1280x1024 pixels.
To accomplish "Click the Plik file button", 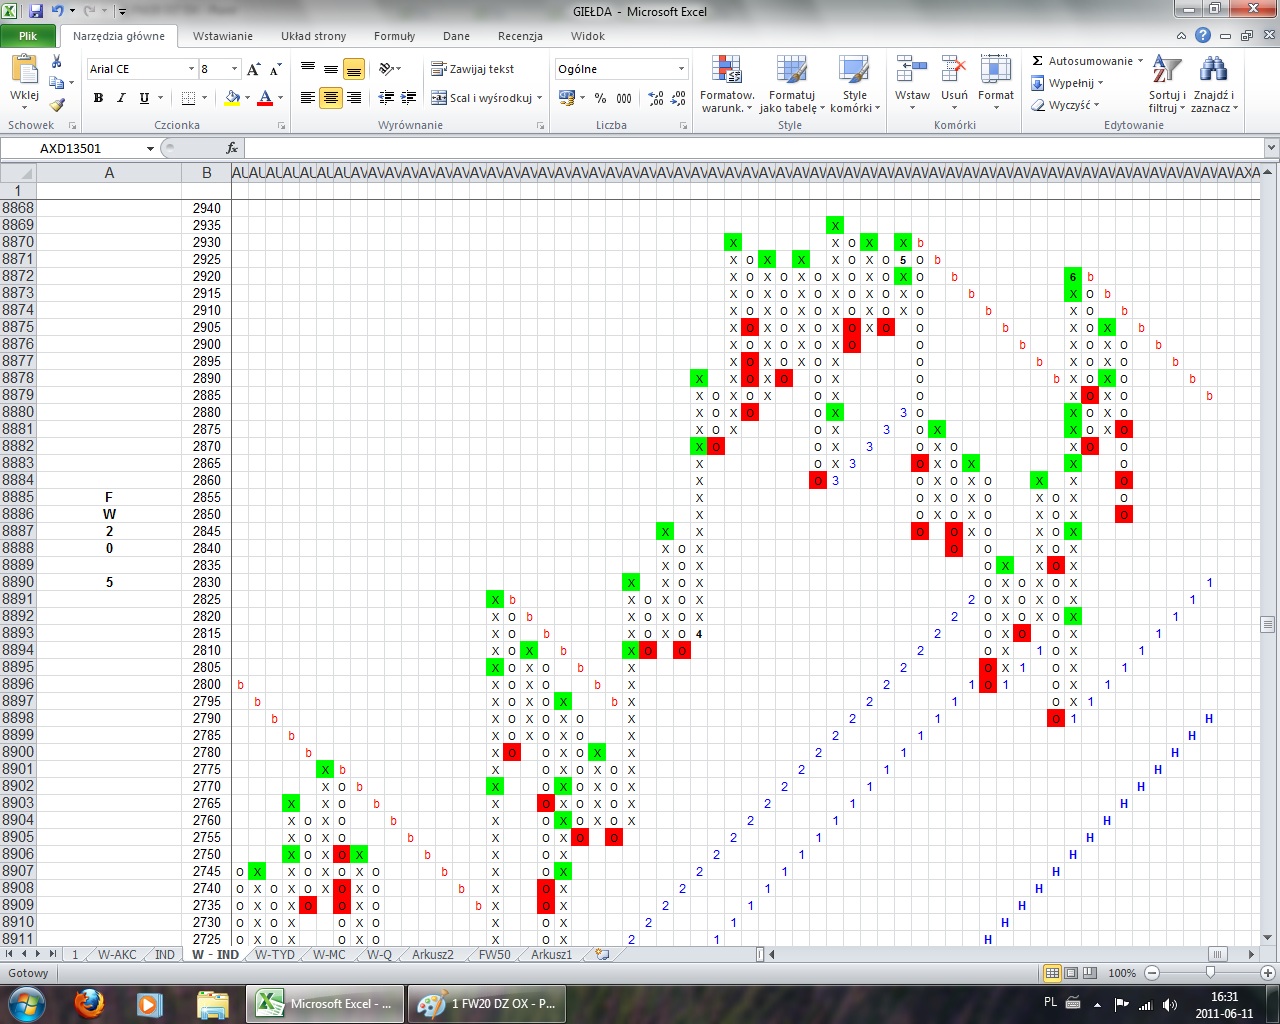I will 28,36.
